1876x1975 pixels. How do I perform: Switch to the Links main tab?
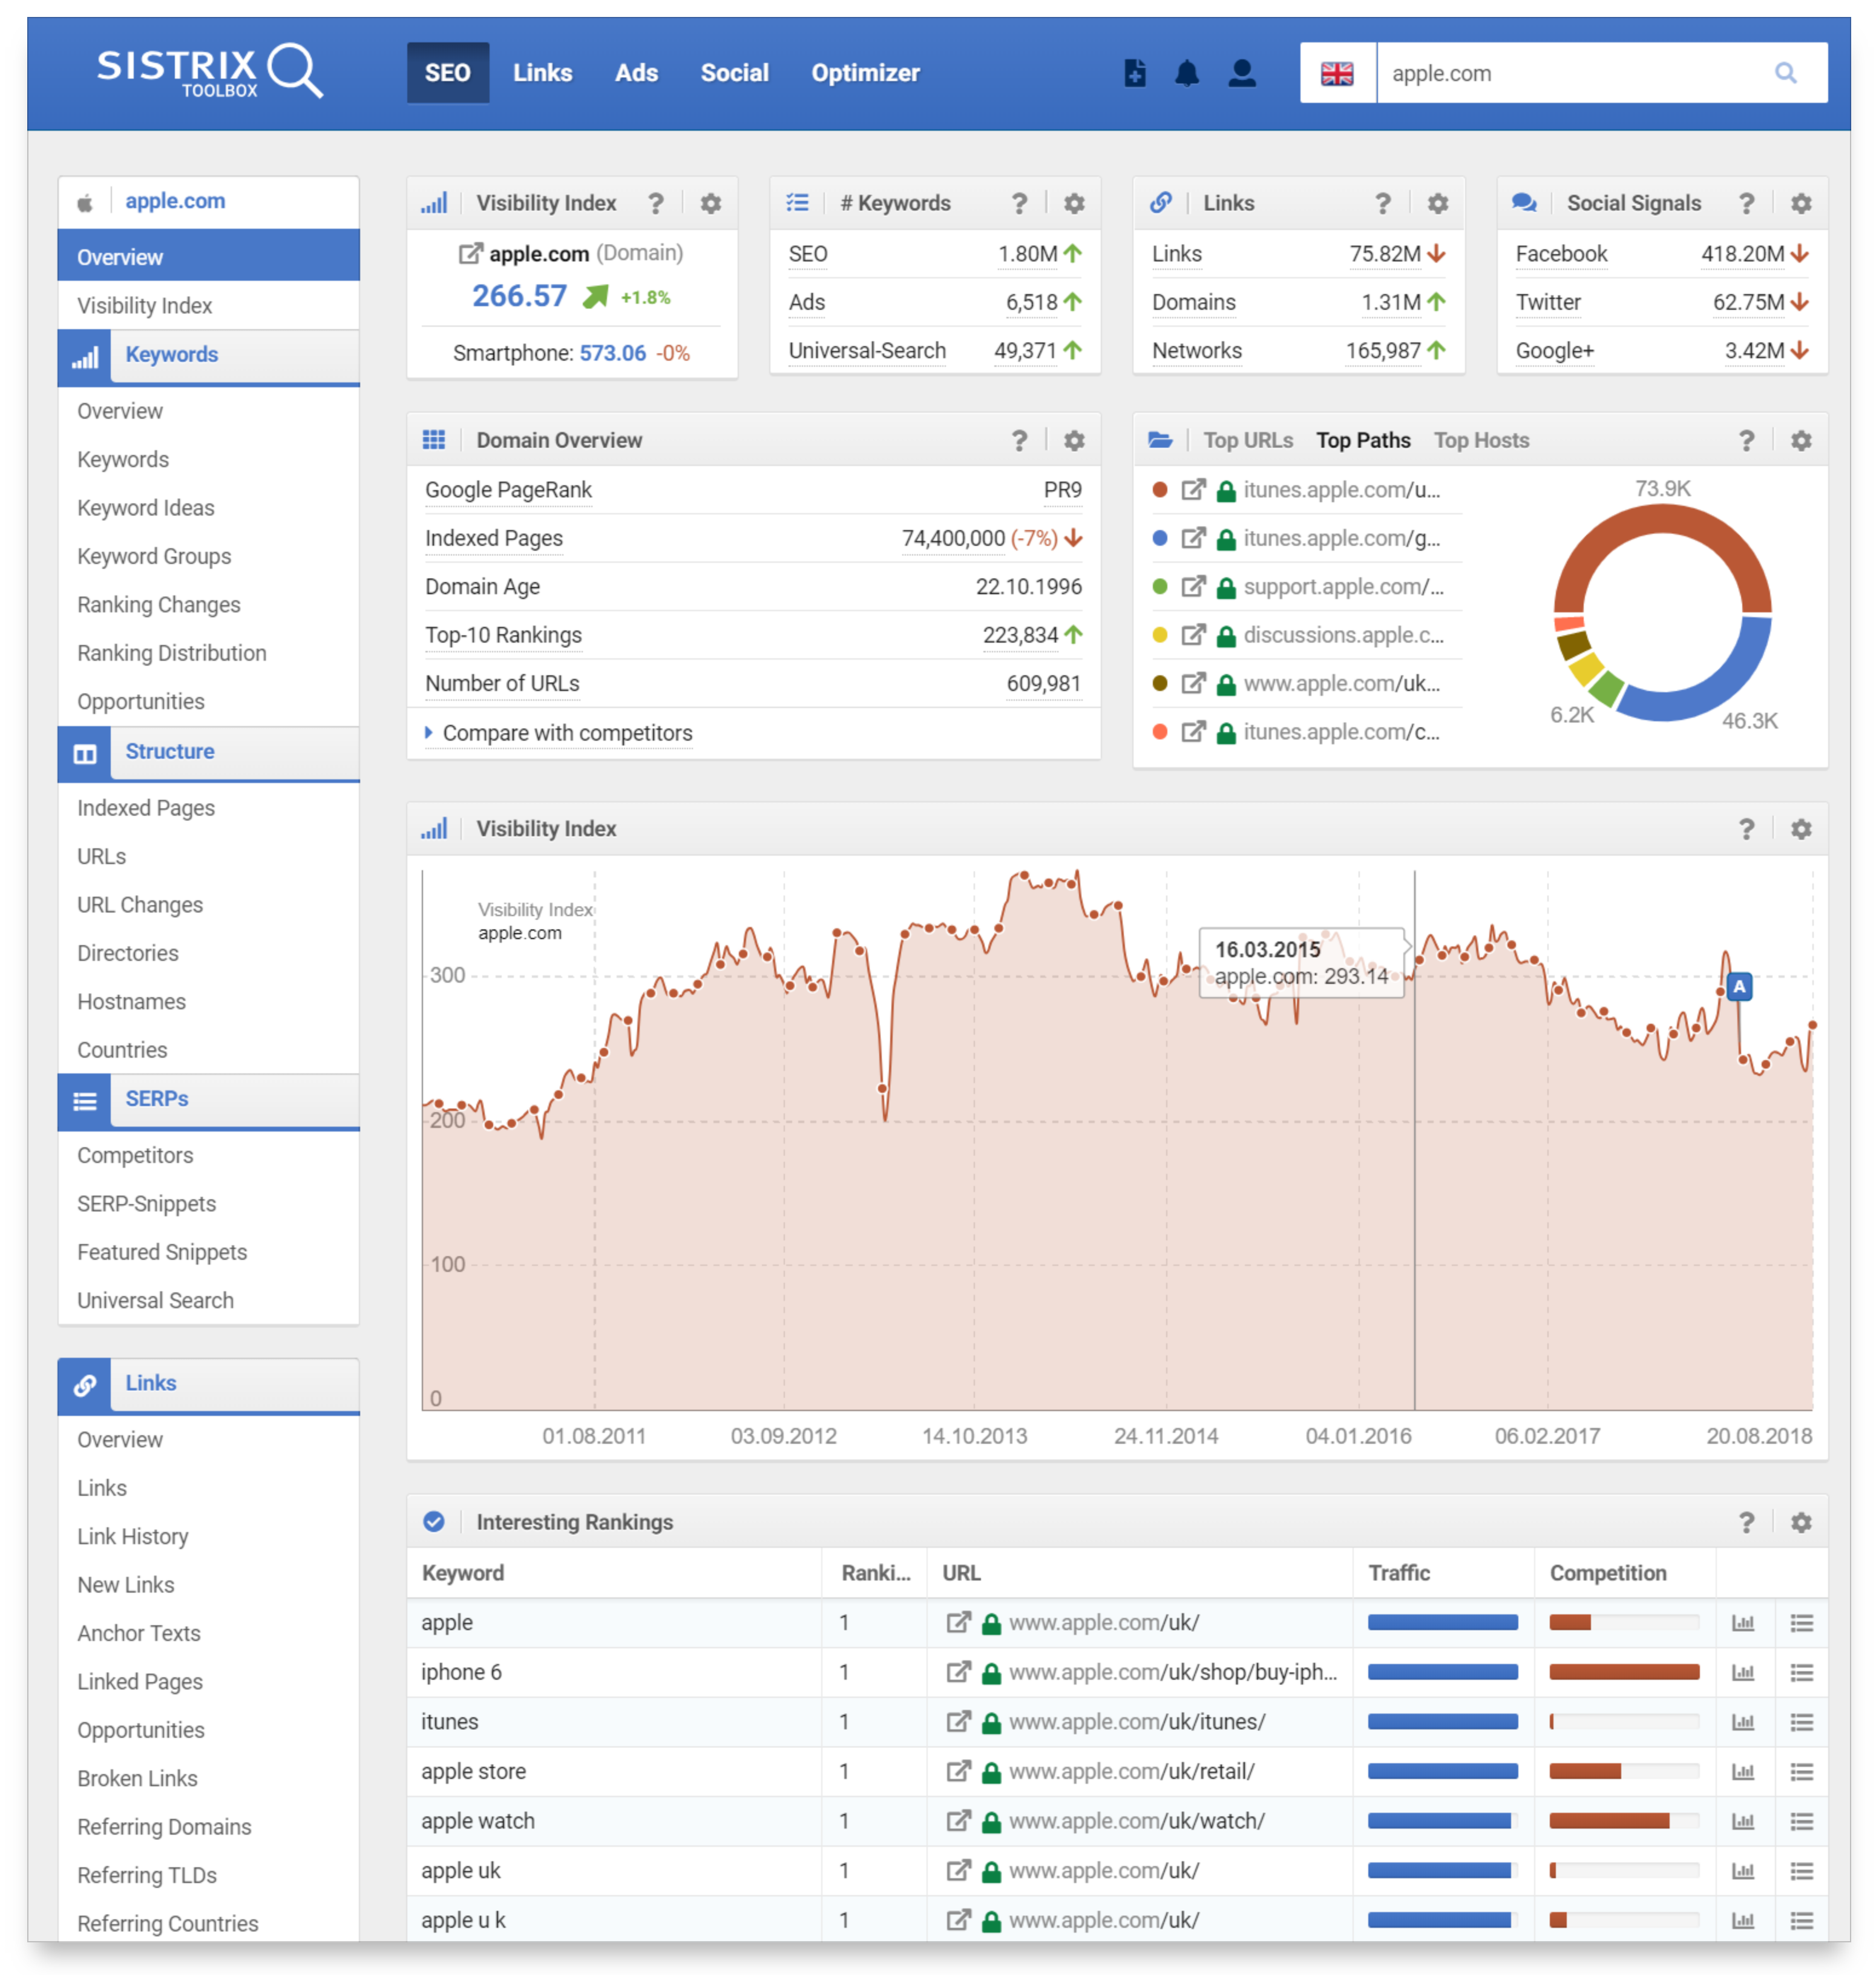coord(542,73)
